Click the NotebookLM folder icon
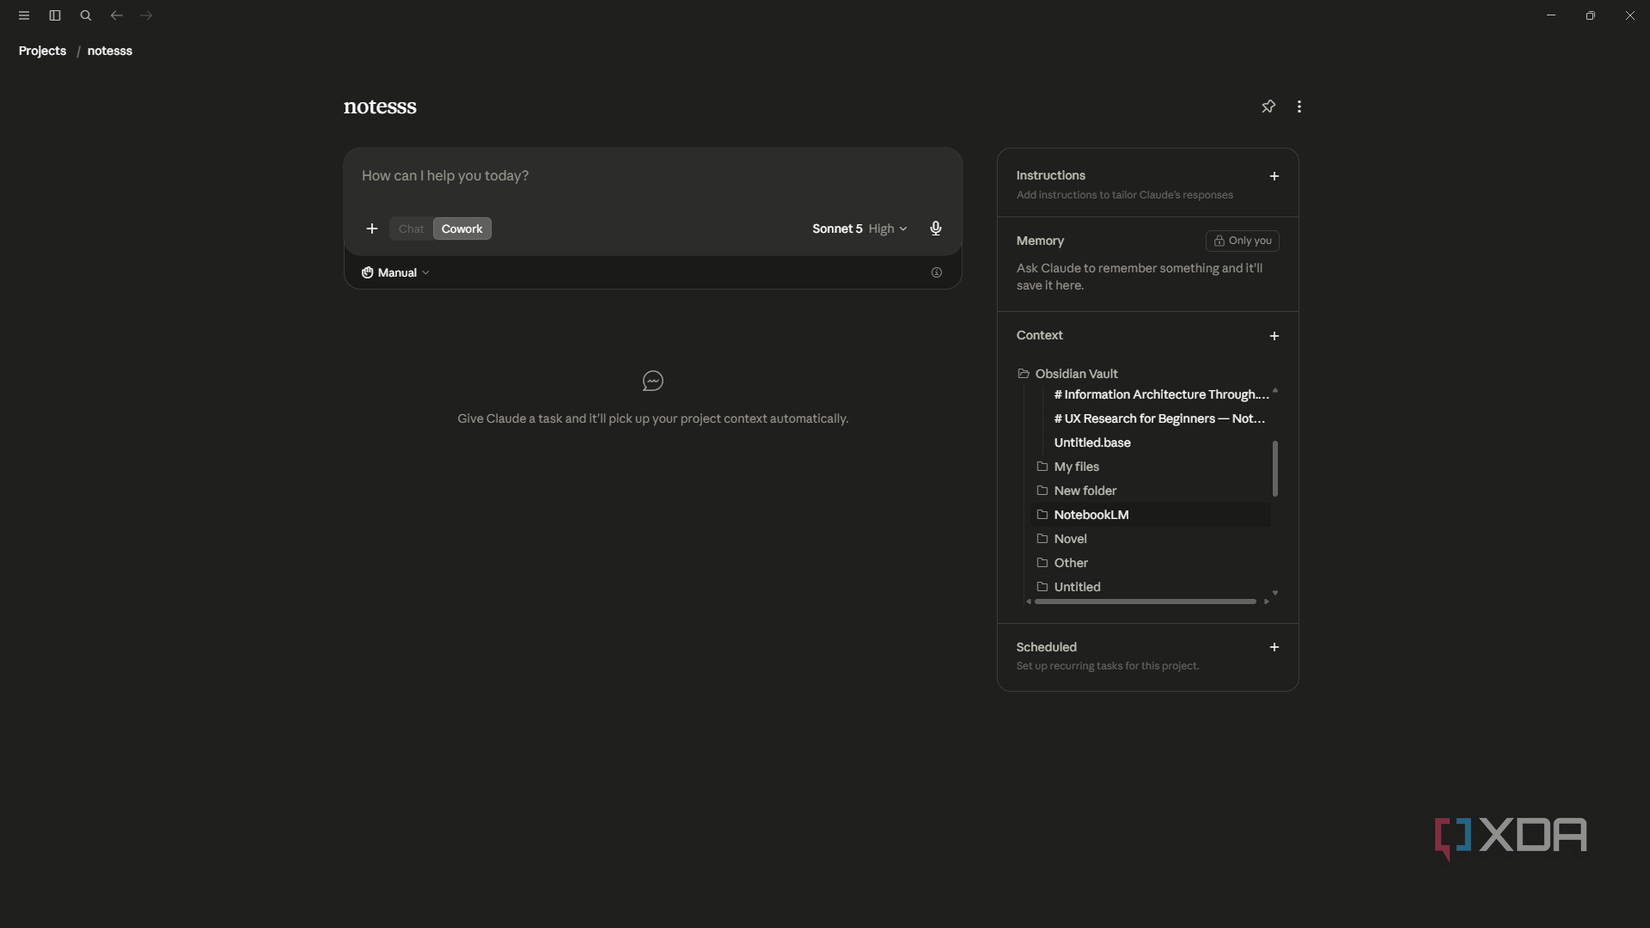This screenshot has height=928, width=1650. click(1042, 515)
